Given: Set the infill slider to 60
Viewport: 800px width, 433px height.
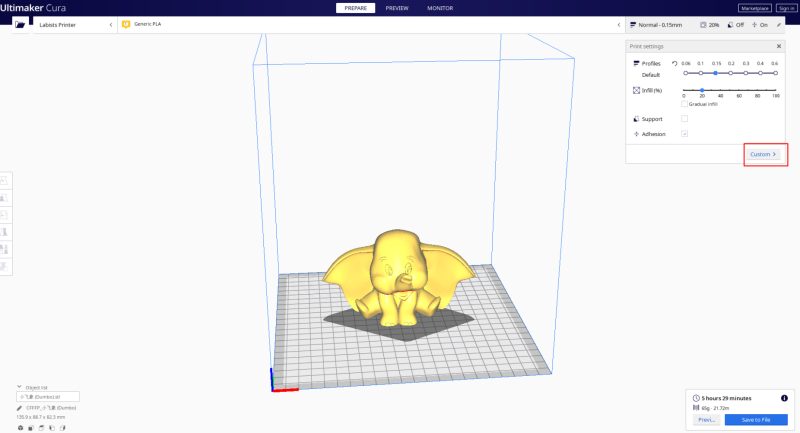Looking at the screenshot, I should (739, 90).
